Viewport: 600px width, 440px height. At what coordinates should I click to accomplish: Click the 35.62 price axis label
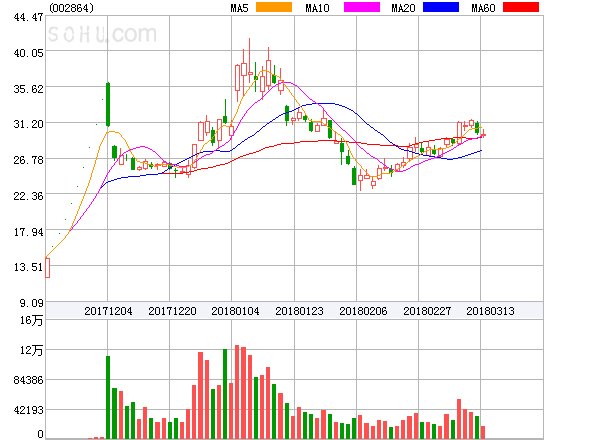coord(28,89)
